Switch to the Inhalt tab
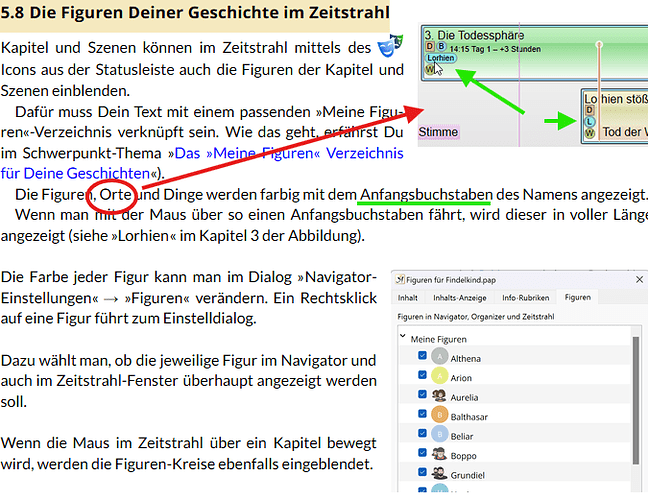The width and height of the screenshot is (648, 500). (x=408, y=298)
